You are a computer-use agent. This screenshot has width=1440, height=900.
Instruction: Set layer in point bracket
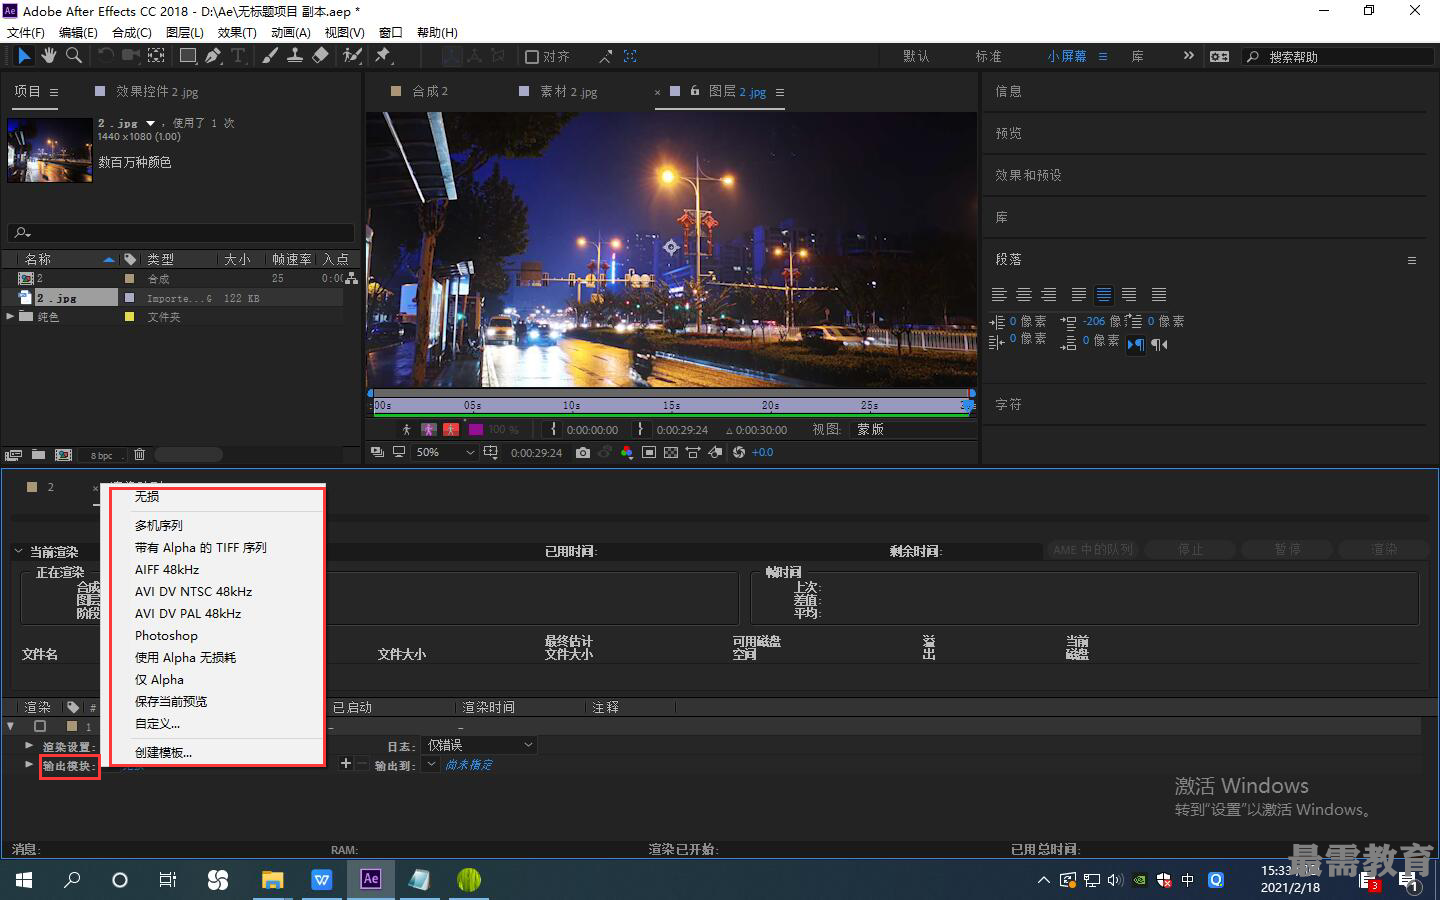pos(553,429)
